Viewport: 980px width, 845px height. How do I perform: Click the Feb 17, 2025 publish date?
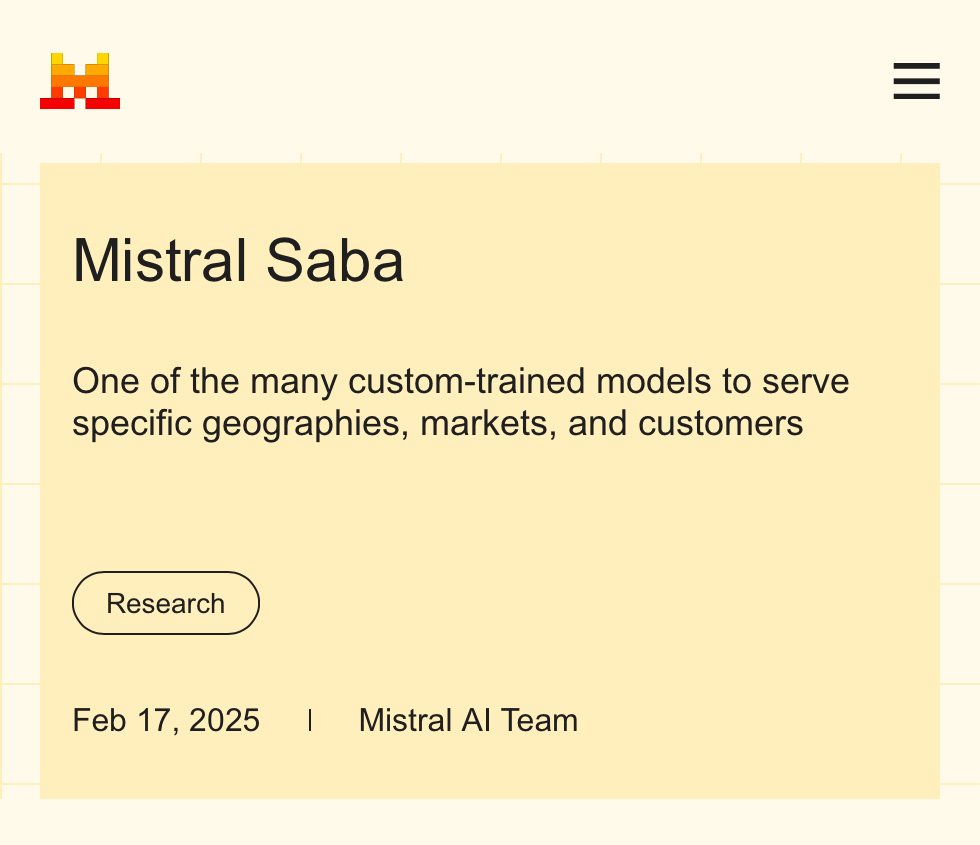tap(166, 720)
